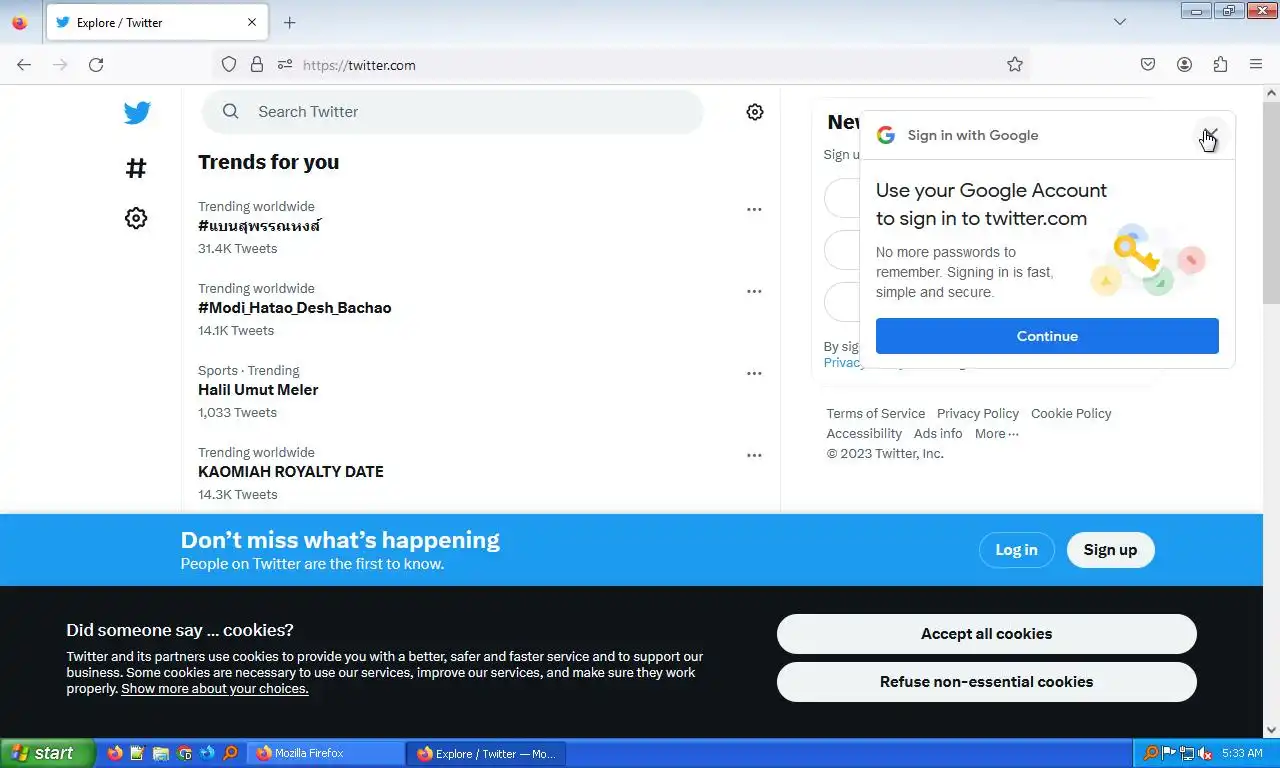Open the Windows start menu
This screenshot has height=768, width=1280.
(x=47, y=753)
